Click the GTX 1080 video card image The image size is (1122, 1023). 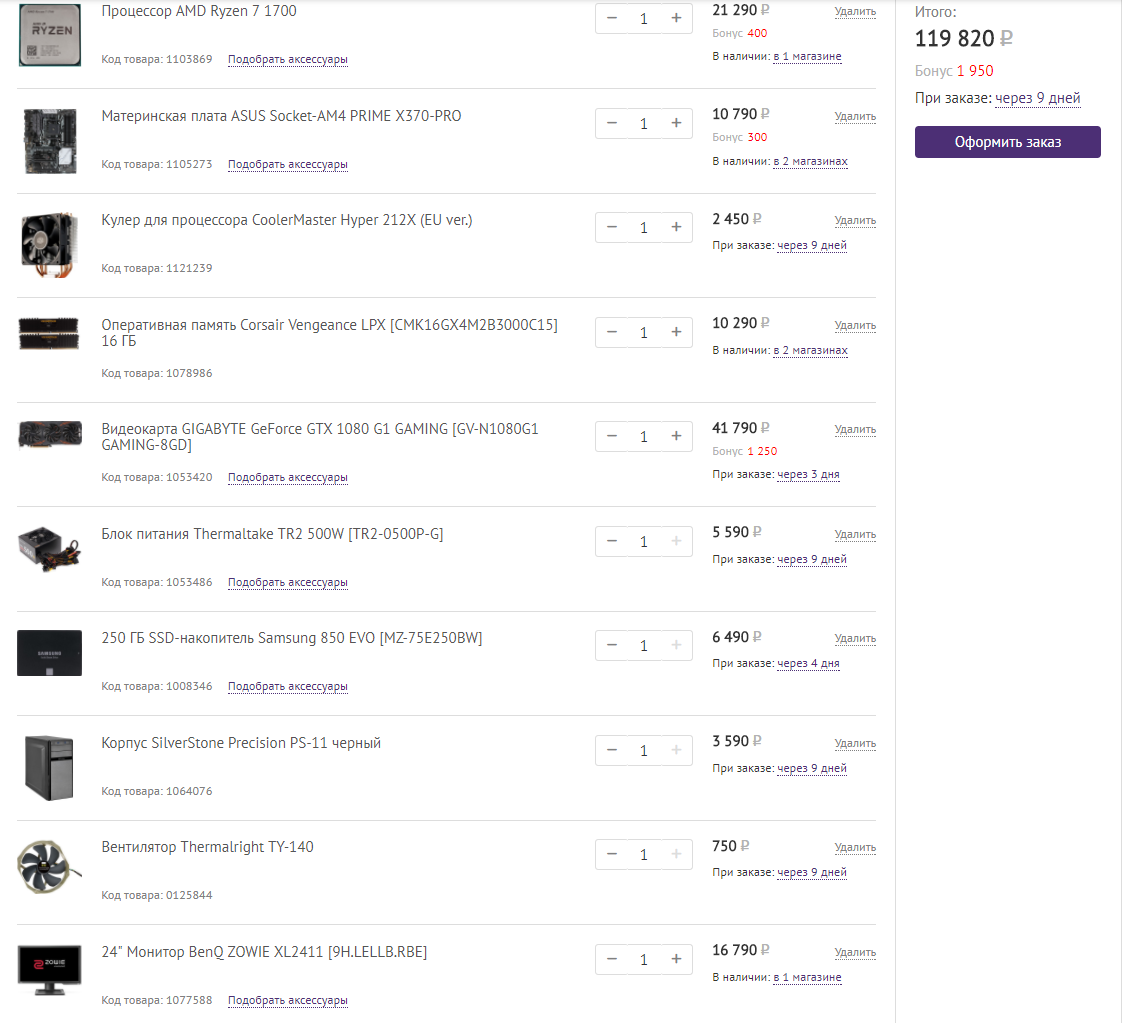tap(49, 436)
